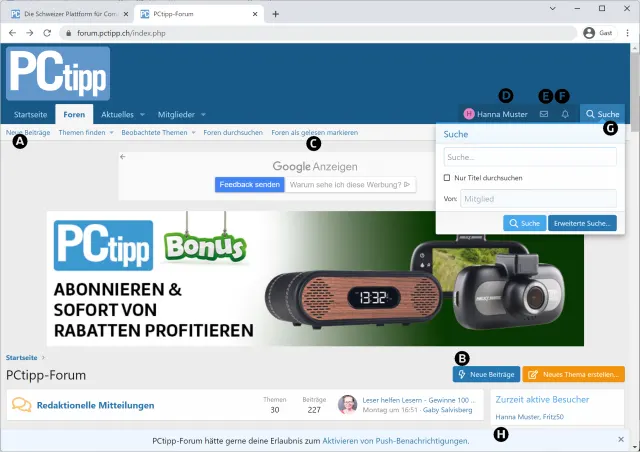Click Fritz50 in active visitors
The height and width of the screenshot is (452, 640).
554,417
